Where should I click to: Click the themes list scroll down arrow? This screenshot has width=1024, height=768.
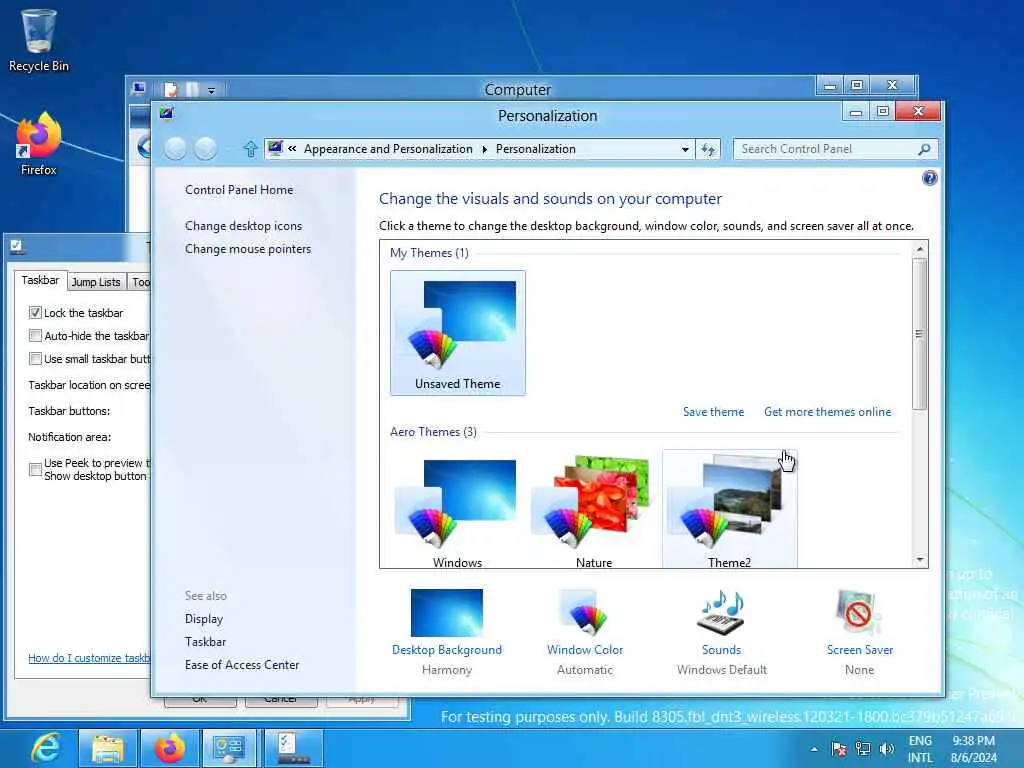click(x=920, y=560)
